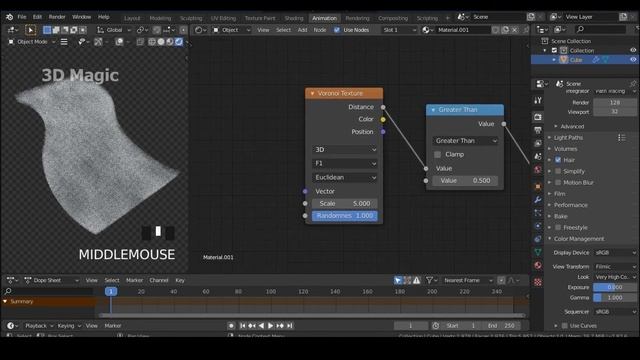Enable the Freestyle checkbox
This screenshot has height=360, width=640.
(x=558, y=227)
